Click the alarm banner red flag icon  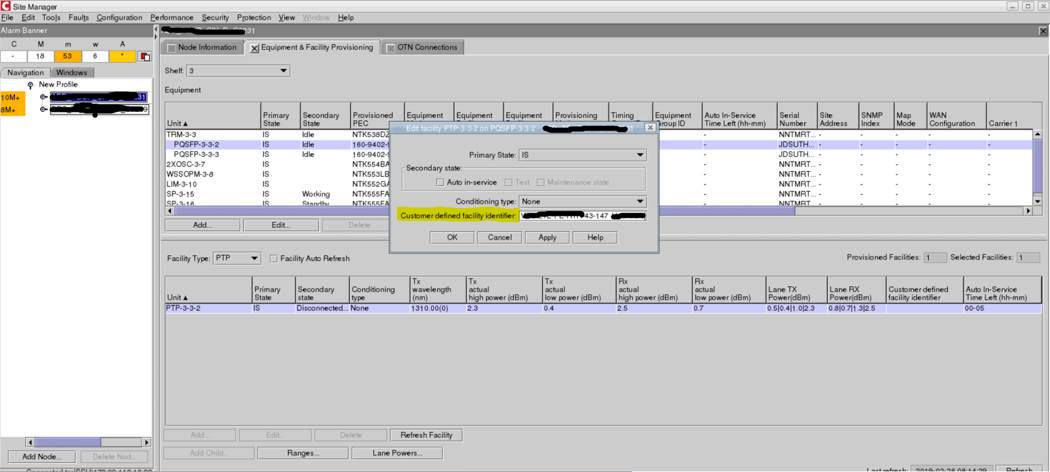pyautogui.click(x=144, y=57)
